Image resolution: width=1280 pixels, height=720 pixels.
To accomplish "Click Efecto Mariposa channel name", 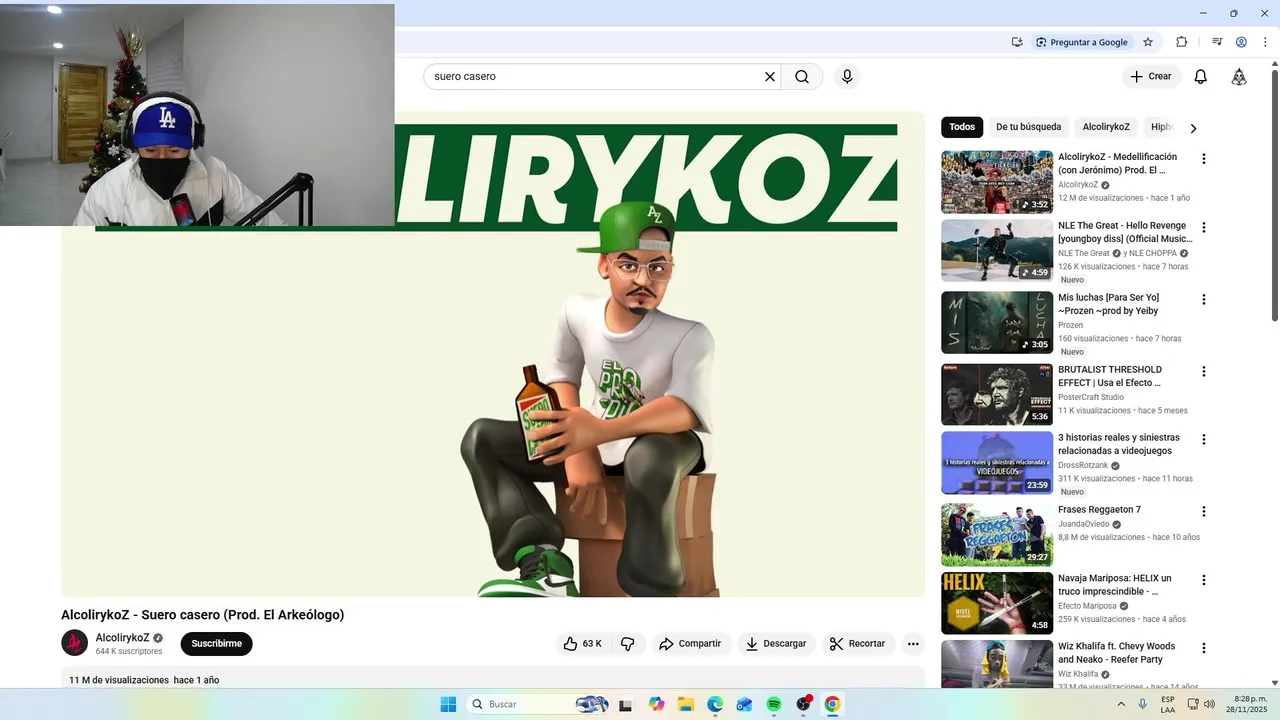I will point(1087,606).
